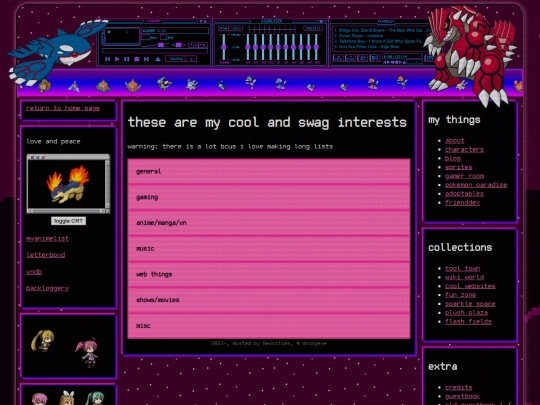Image resolution: width=540 pixels, height=405 pixels.
Task: Open the sparkle space collection link
Action: [470, 304]
